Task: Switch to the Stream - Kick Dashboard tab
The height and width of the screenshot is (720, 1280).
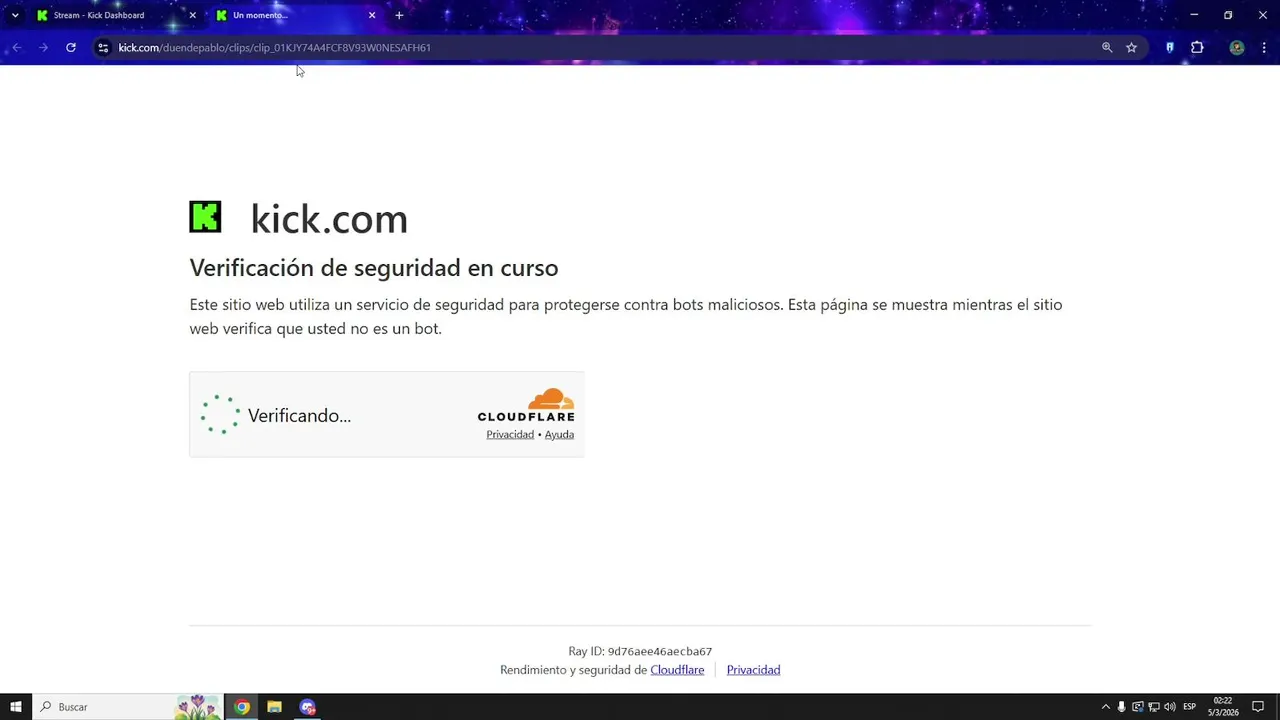Action: pyautogui.click(x=114, y=15)
